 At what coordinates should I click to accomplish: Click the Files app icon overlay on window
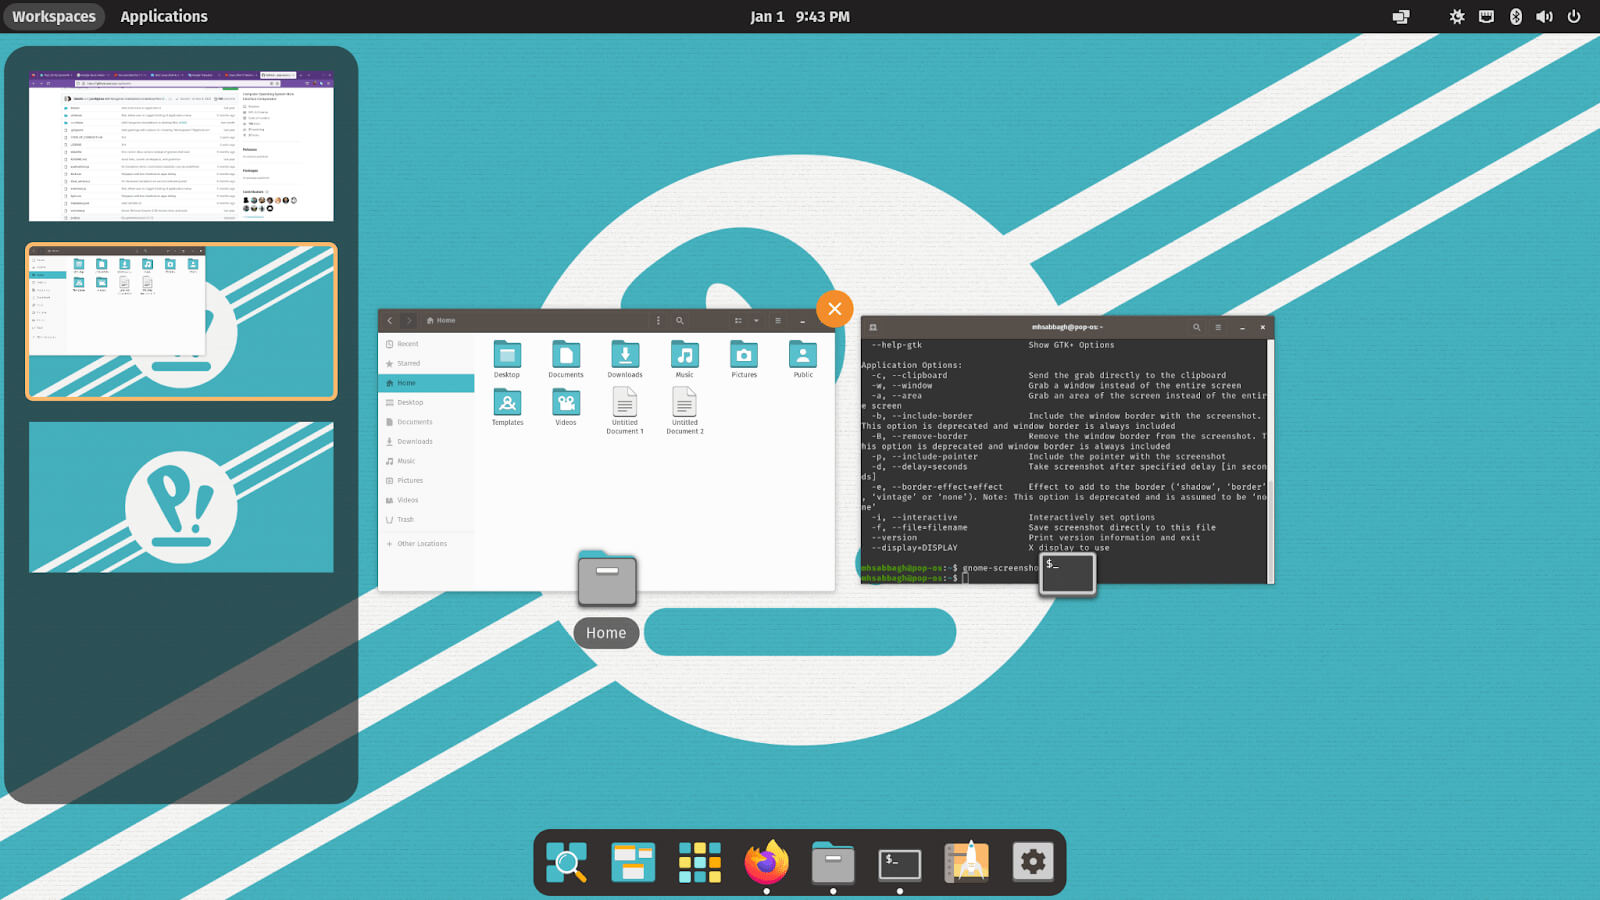point(607,578)
